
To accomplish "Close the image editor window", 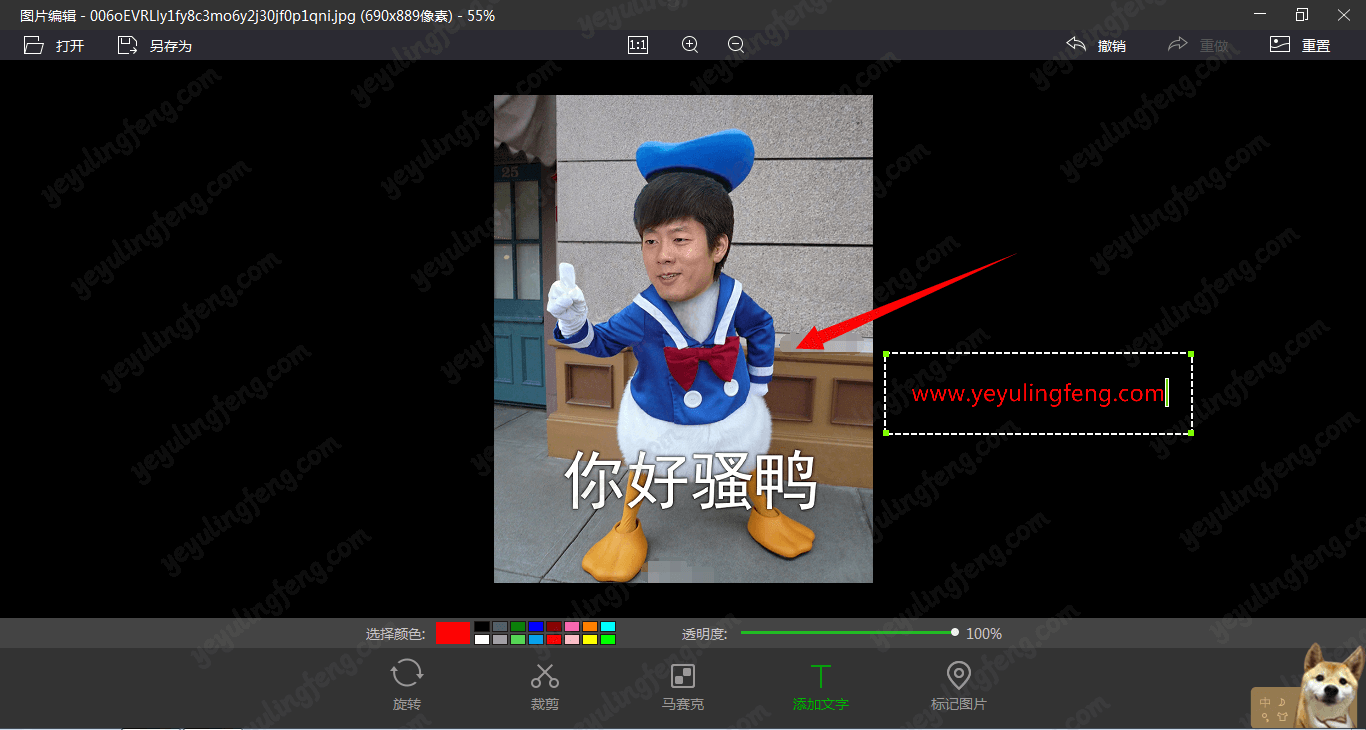I will click(x=1344, y=15).
